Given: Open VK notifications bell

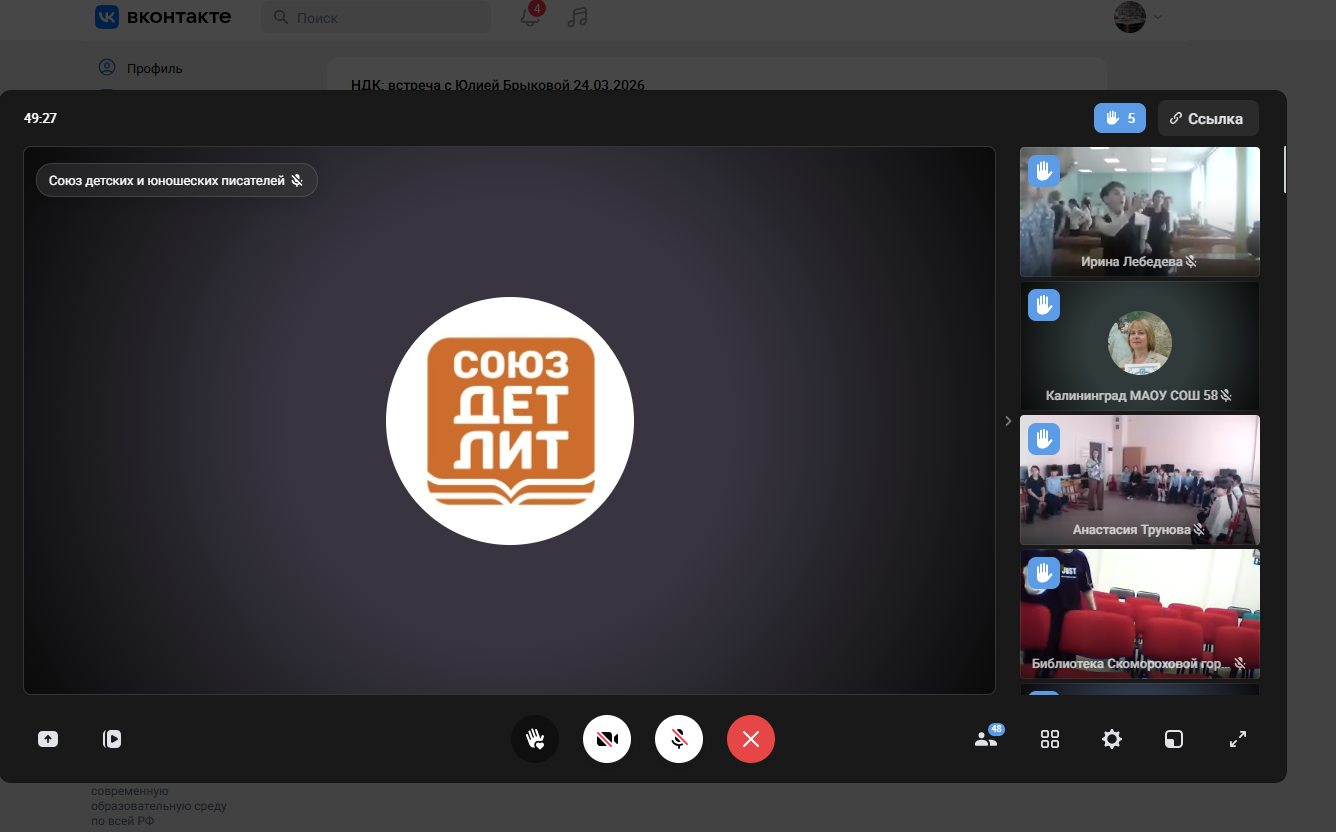Looking at the screenshot, I should pyautogui.click(x=530, y=17).
